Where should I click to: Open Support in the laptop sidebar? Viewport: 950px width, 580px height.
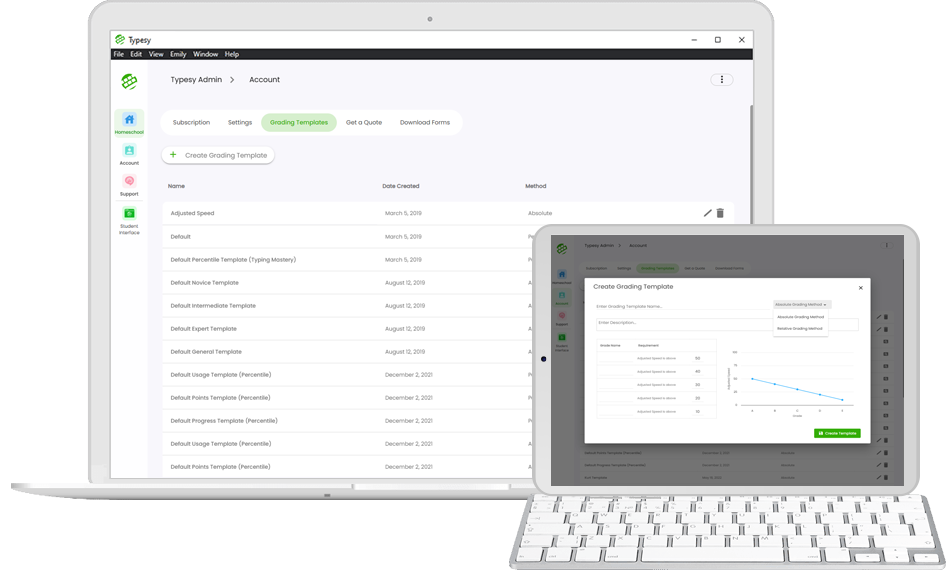pos(129,185)
